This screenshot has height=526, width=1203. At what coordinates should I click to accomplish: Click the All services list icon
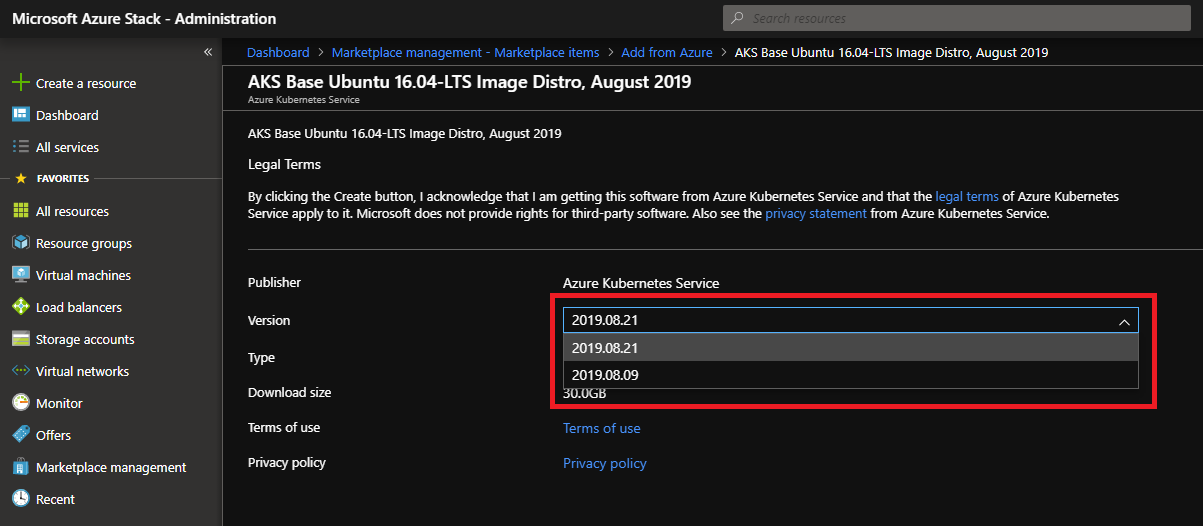(x=20, y=147)
